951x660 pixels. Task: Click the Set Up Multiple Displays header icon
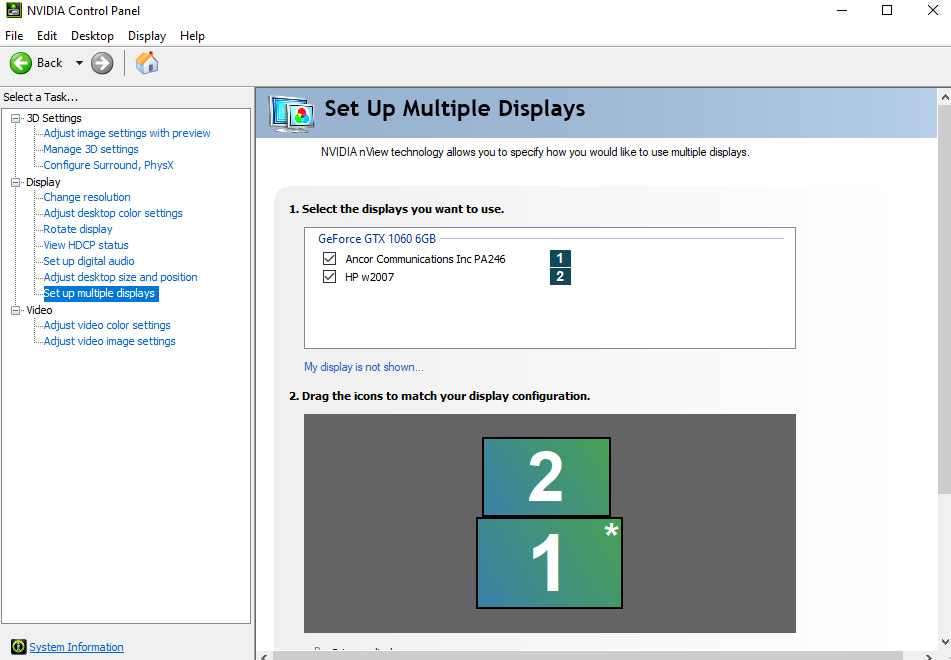click(292, 113)
